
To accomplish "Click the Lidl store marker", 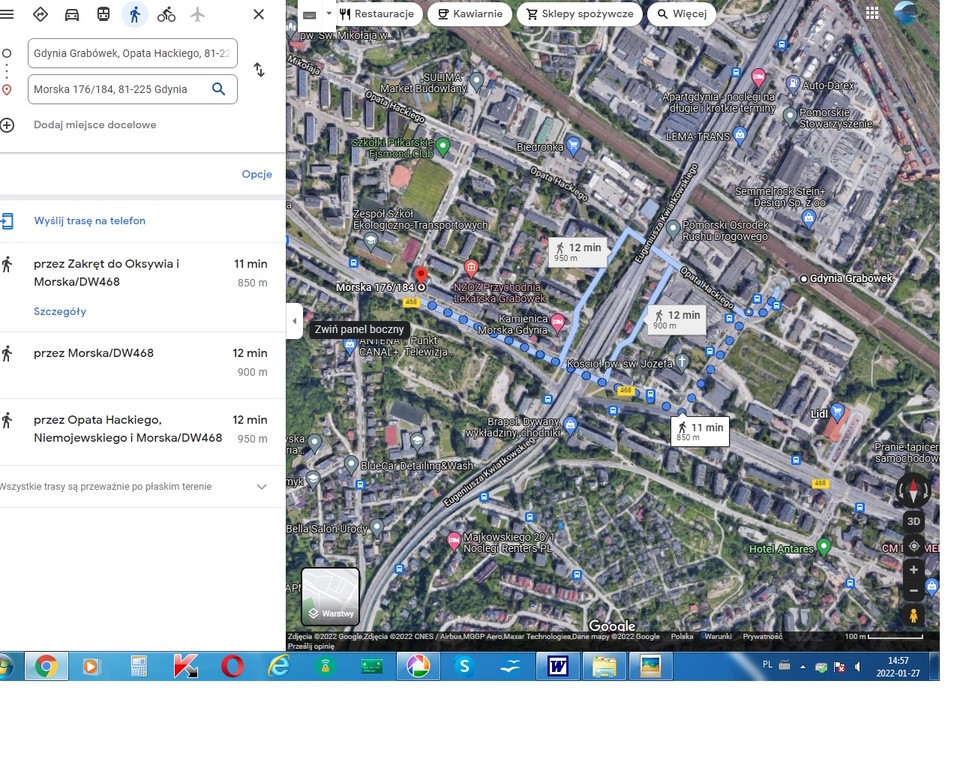I will tap(837, 412).
